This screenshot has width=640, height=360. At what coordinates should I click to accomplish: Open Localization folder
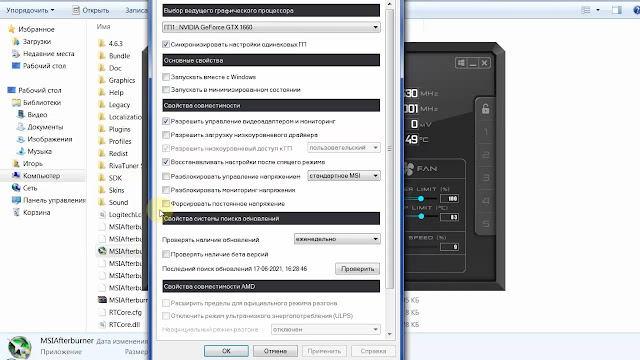[x=120, y=117]
